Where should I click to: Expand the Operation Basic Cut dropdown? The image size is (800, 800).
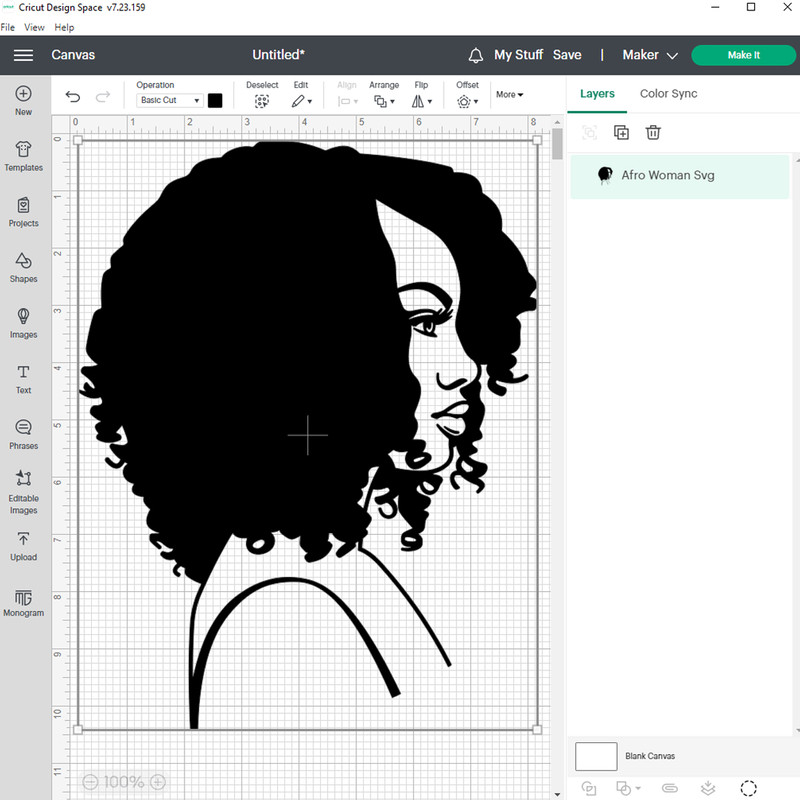coord(169,101)
